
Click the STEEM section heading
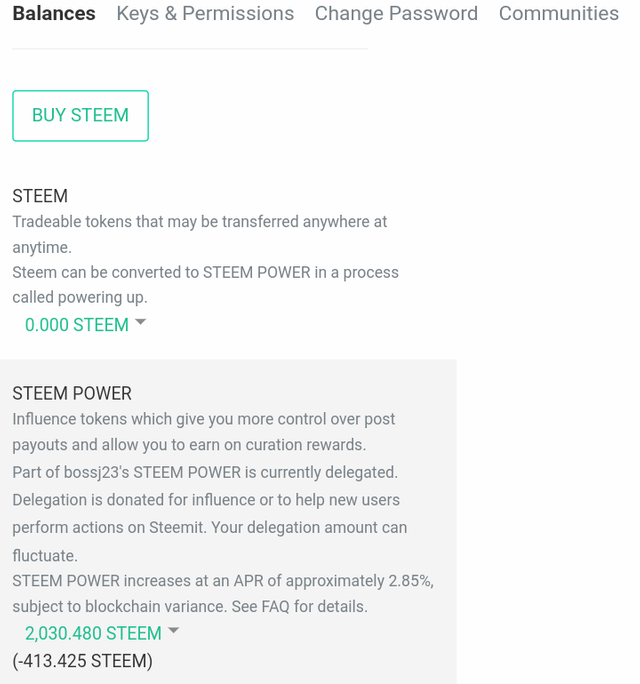[40, 196]
